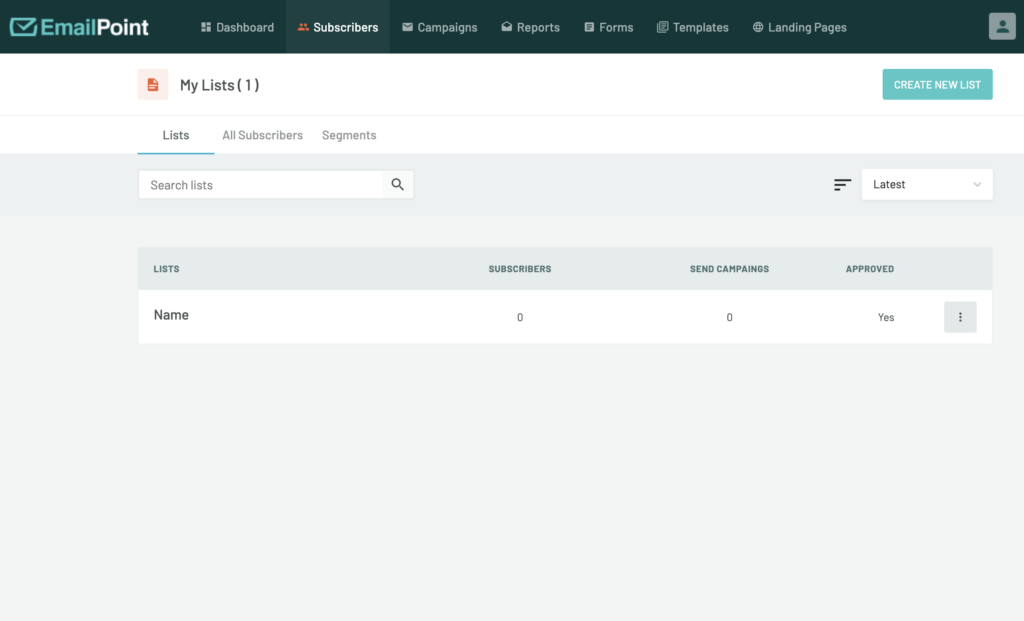Go to Landing Pages
Viewport: 1024px width, 621px height.
pos(799,27)
